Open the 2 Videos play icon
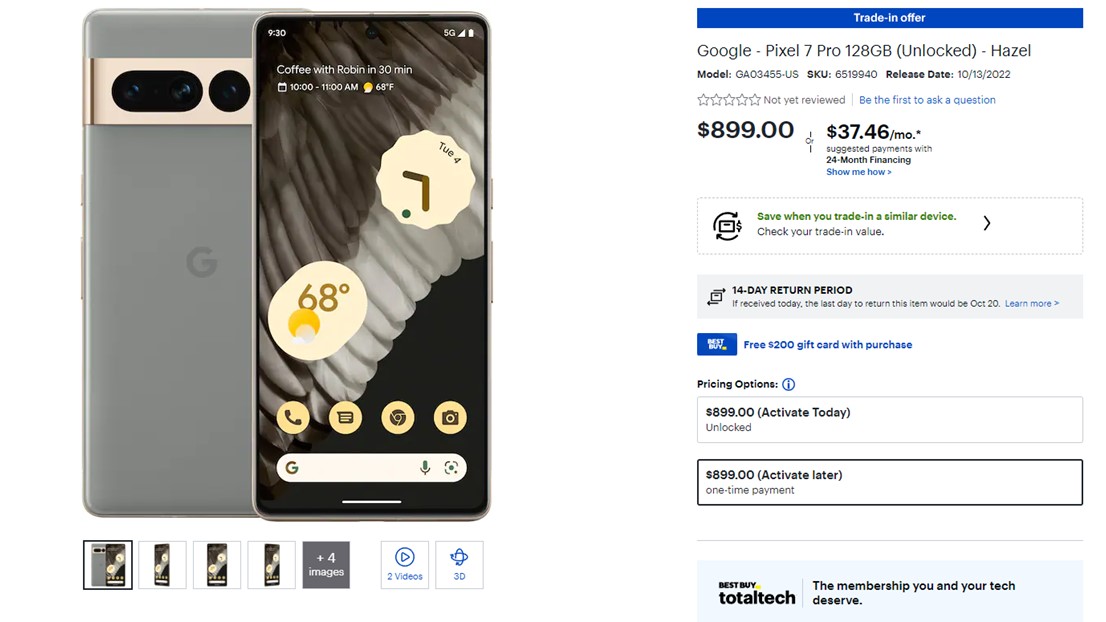The image size is (1106, 622). [404, 557]
